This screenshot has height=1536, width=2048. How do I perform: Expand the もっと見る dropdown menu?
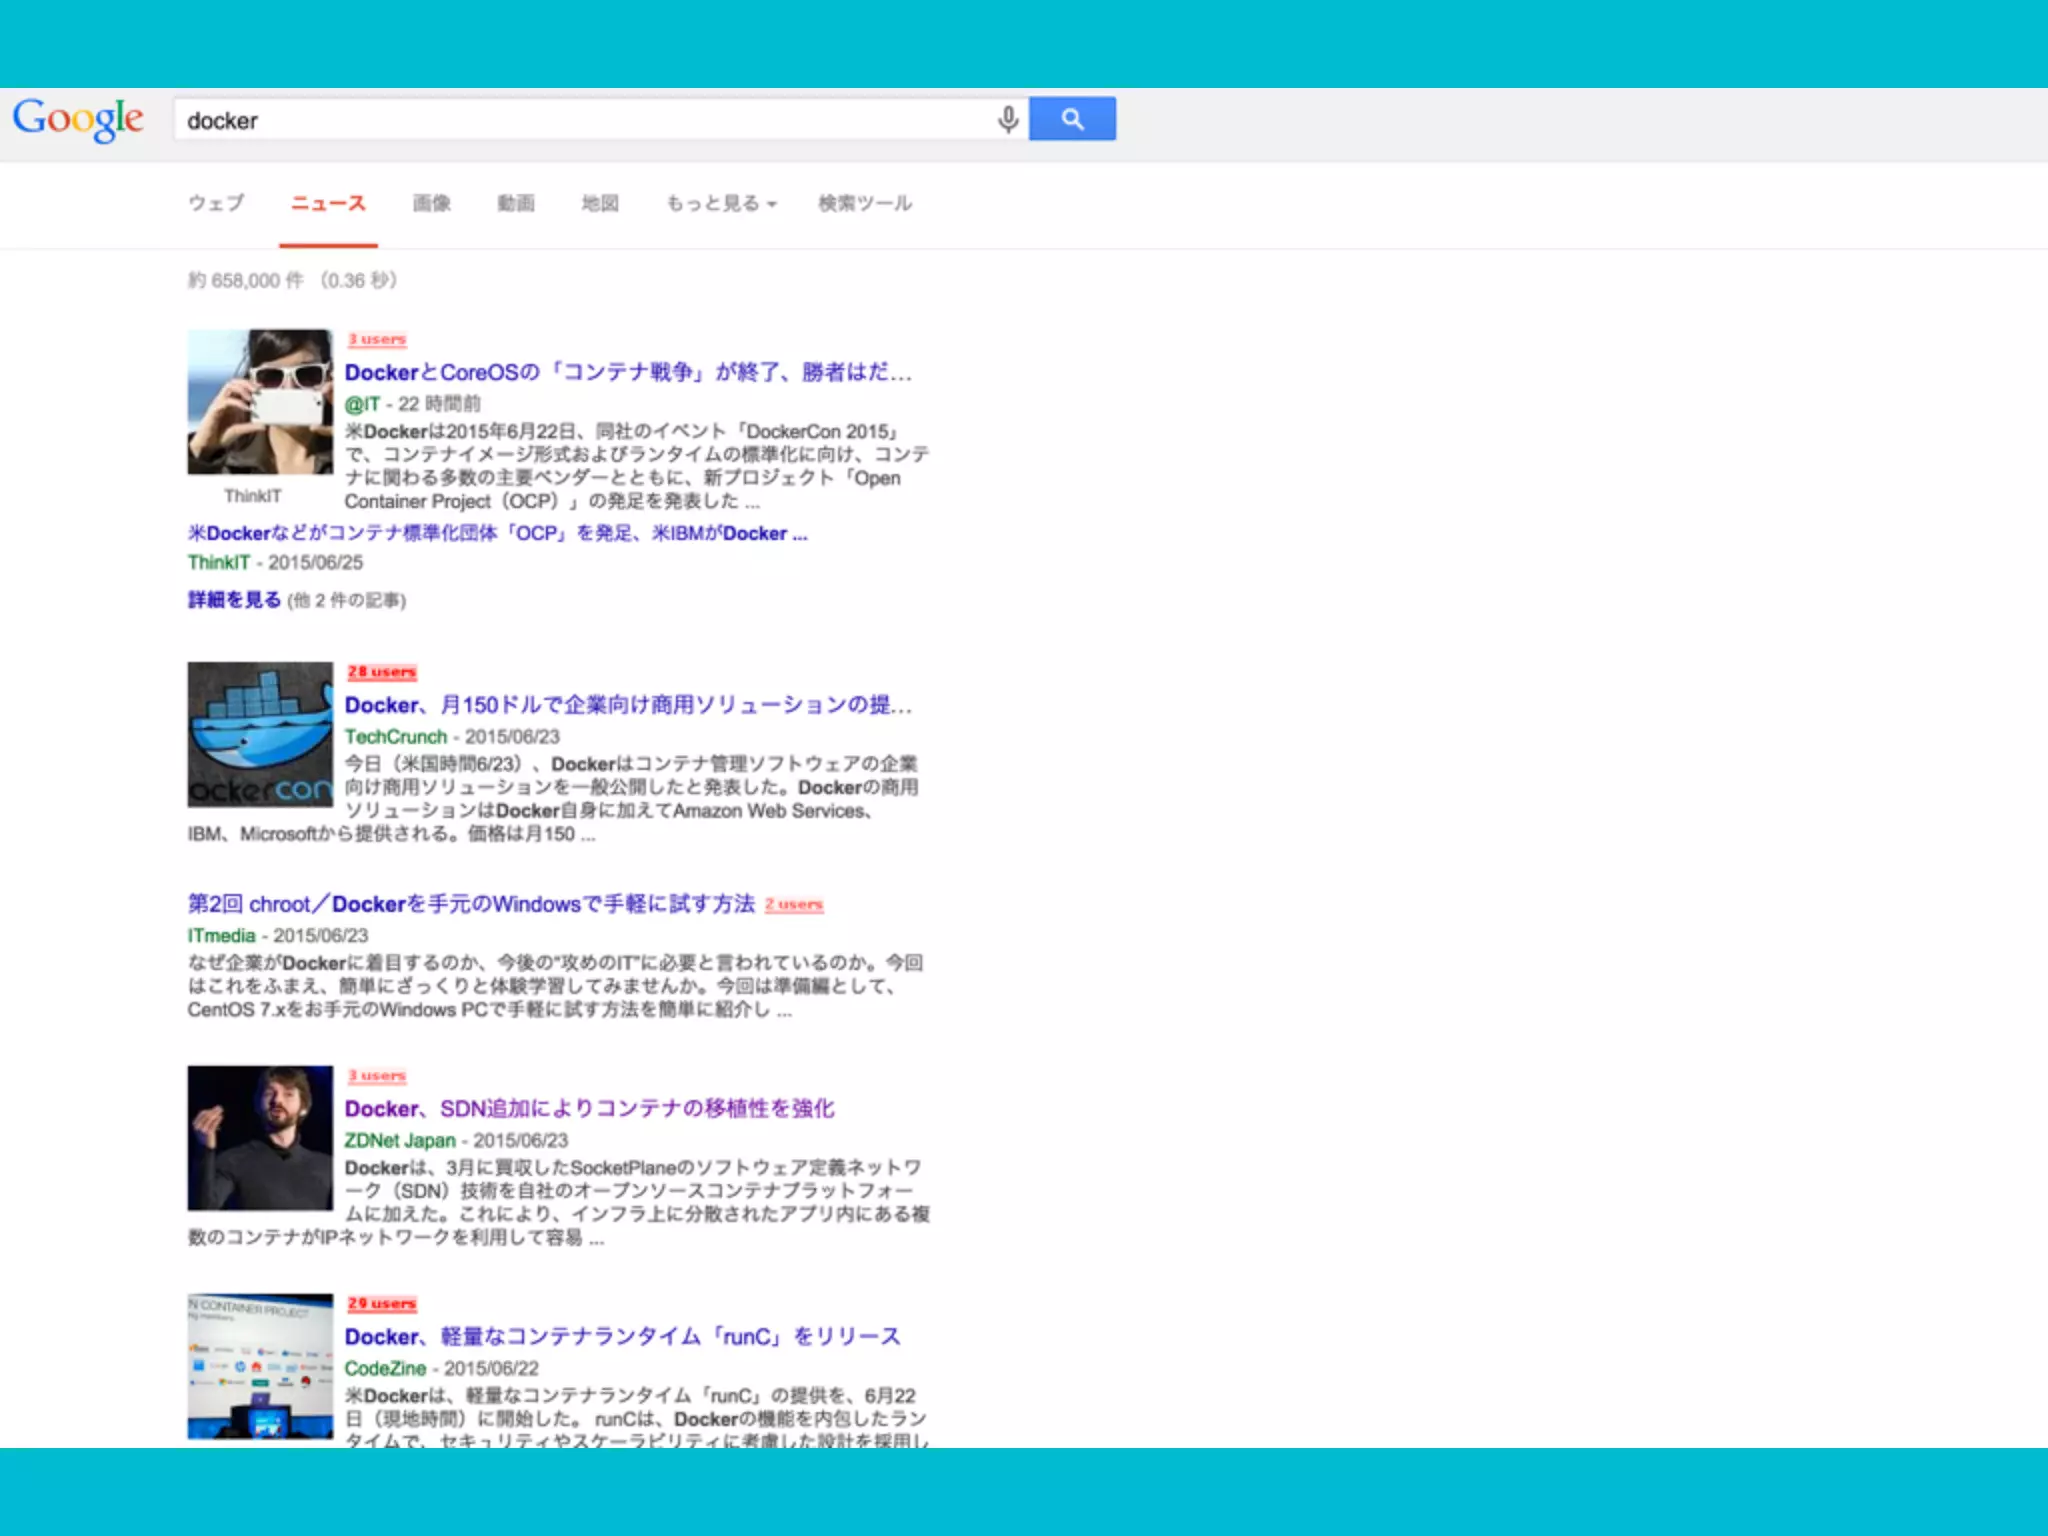pos(720,204)
